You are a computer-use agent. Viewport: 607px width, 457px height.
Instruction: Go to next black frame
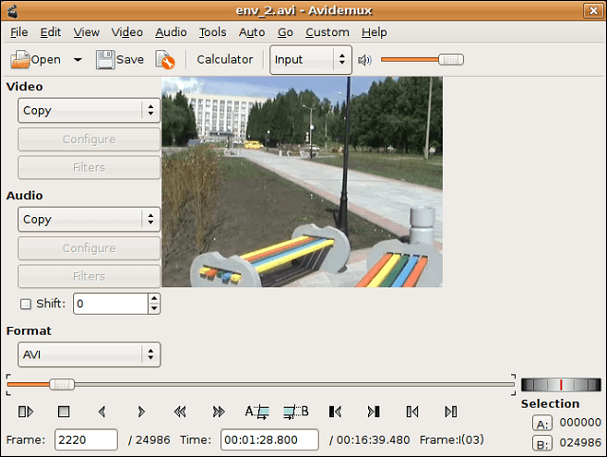coord(374,411)
